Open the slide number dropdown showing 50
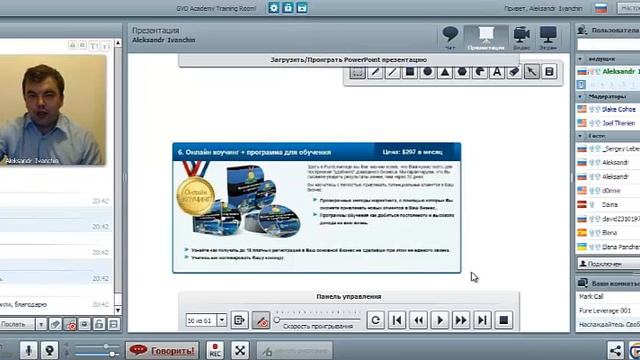The height and width of the screenshot is (360, 640). pyautogui.click(x=222, y=320)
